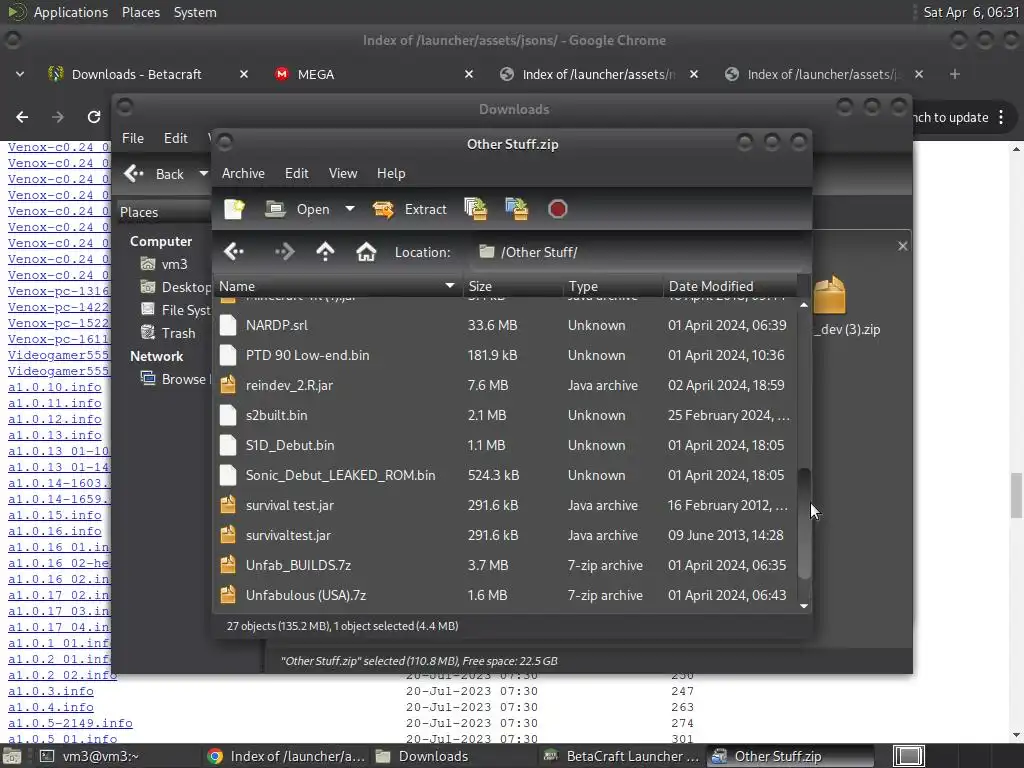Open the Help menu
Viewport: 1024px width, 768px height.
391,173
